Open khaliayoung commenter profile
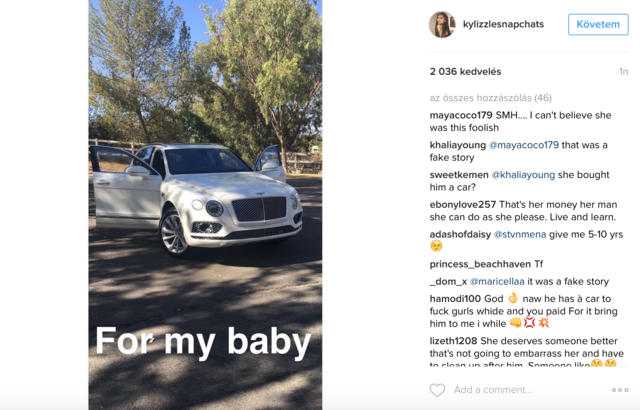Image resolution: width=640 pixels, height=410 pixels. [458, 145]
